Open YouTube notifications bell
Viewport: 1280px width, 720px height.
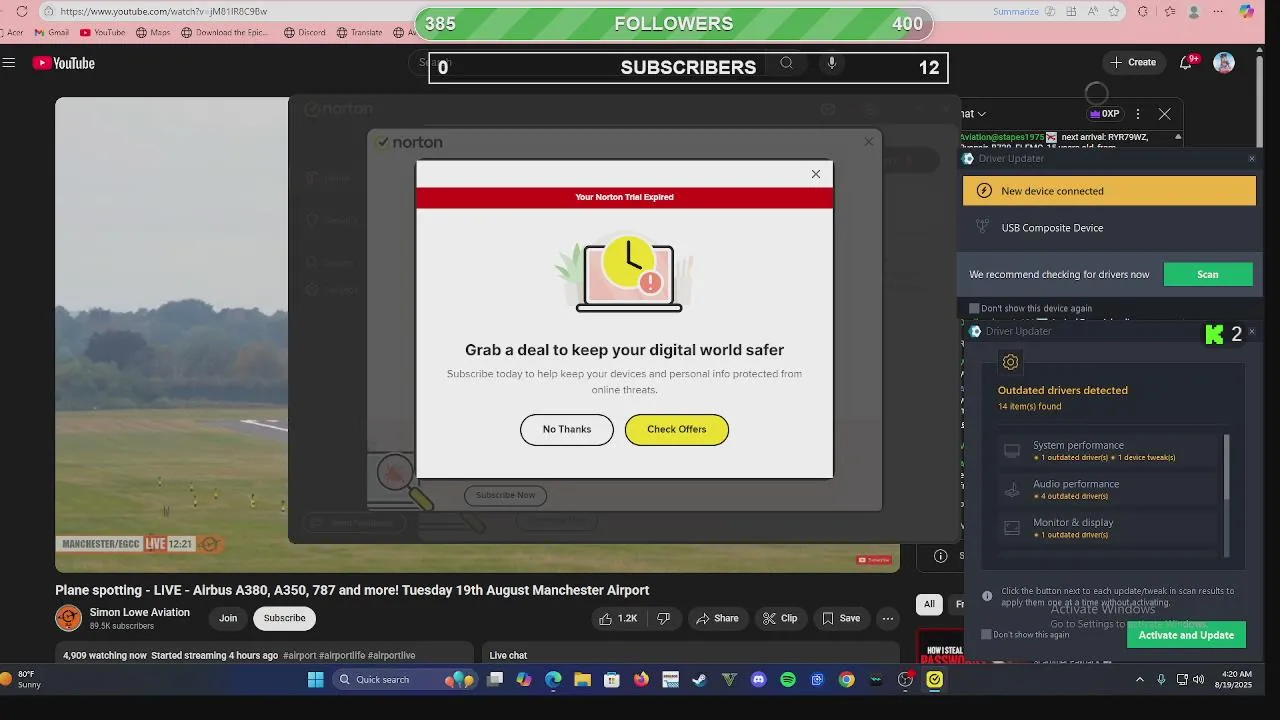coord(1186,62)
